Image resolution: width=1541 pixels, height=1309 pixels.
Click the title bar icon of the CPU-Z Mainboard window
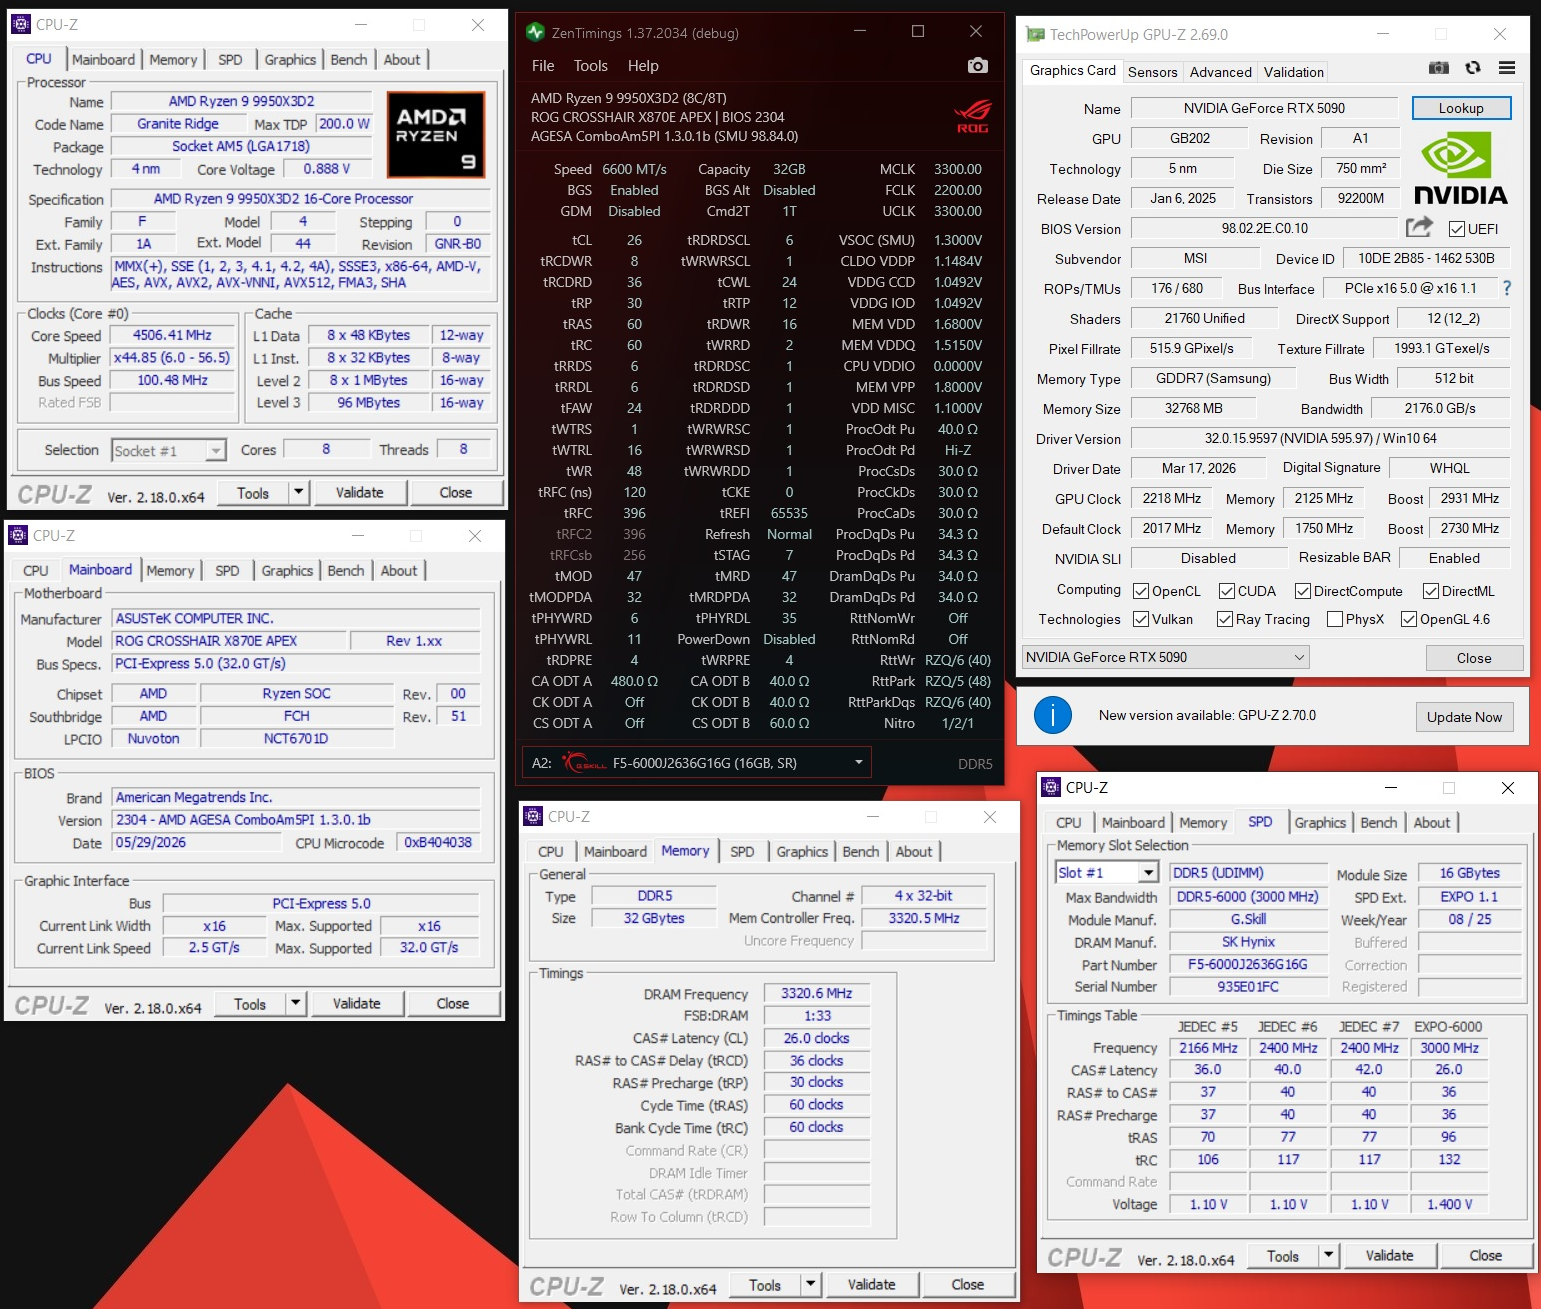tap(18, 535)
